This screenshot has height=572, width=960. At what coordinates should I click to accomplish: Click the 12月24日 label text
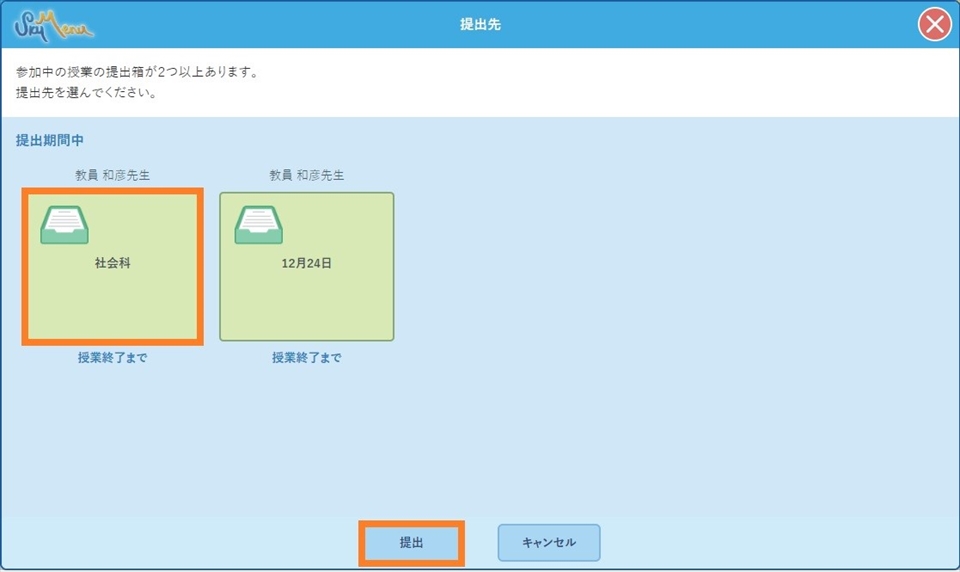[307, 265]
